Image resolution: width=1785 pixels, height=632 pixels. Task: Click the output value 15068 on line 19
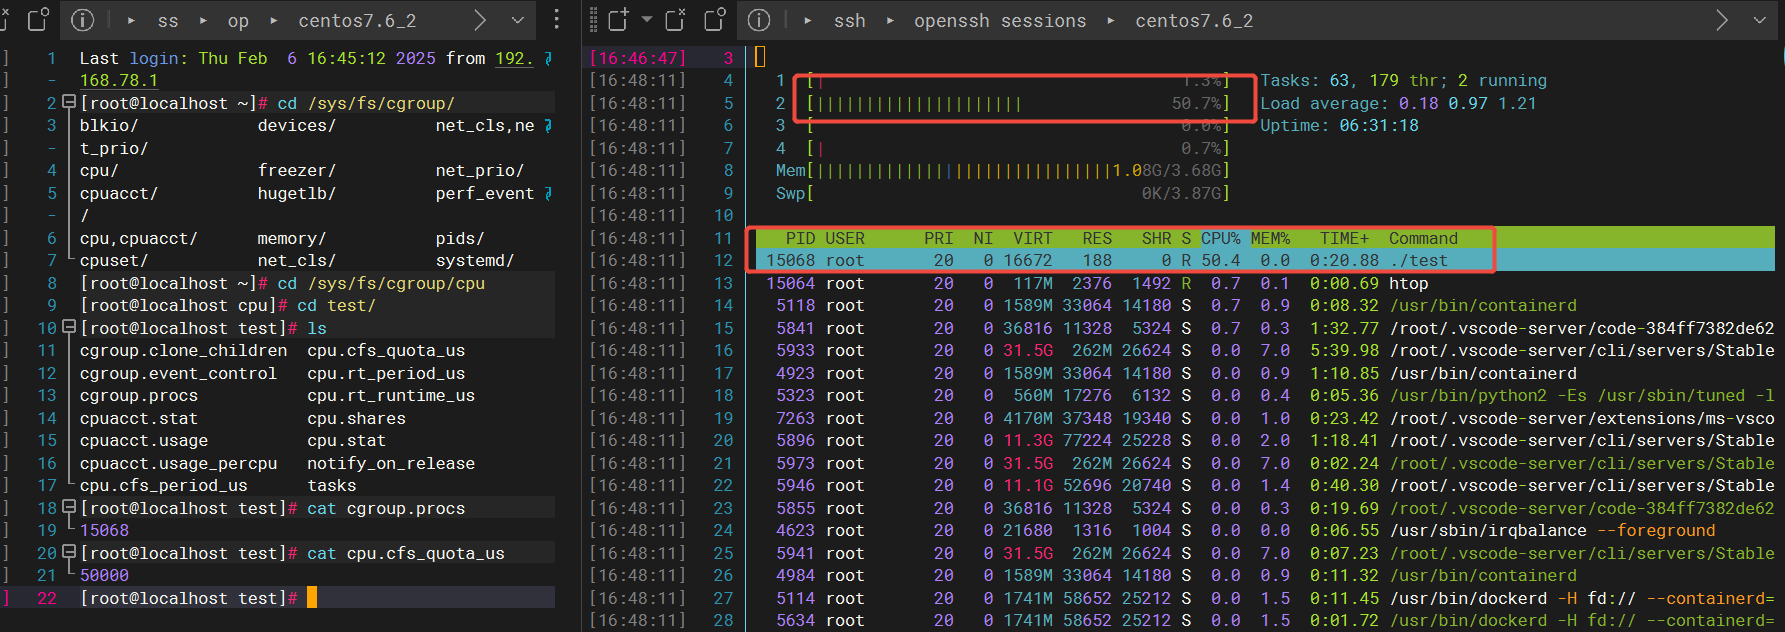click(x=104, y=530)
